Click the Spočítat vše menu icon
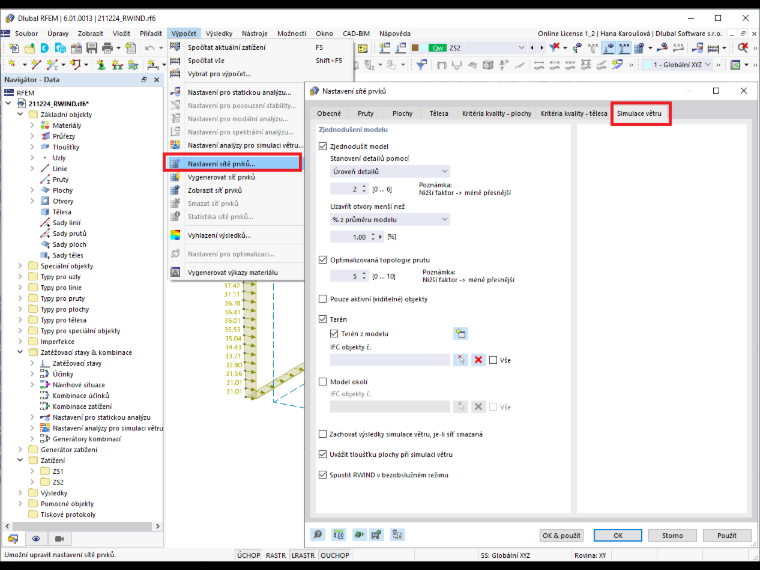The height and width of the screenshot is (570, 760). tap(175, 61)
